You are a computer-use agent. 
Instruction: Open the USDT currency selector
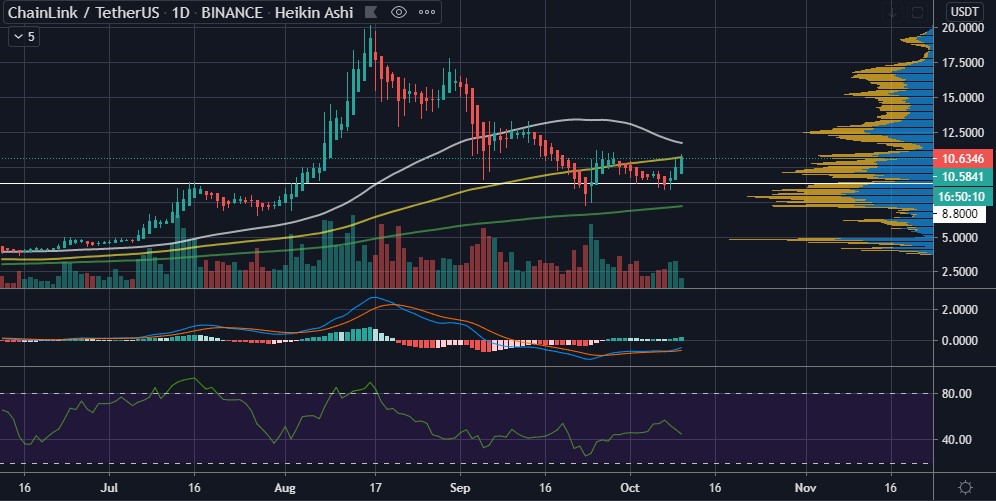point(963,11)
